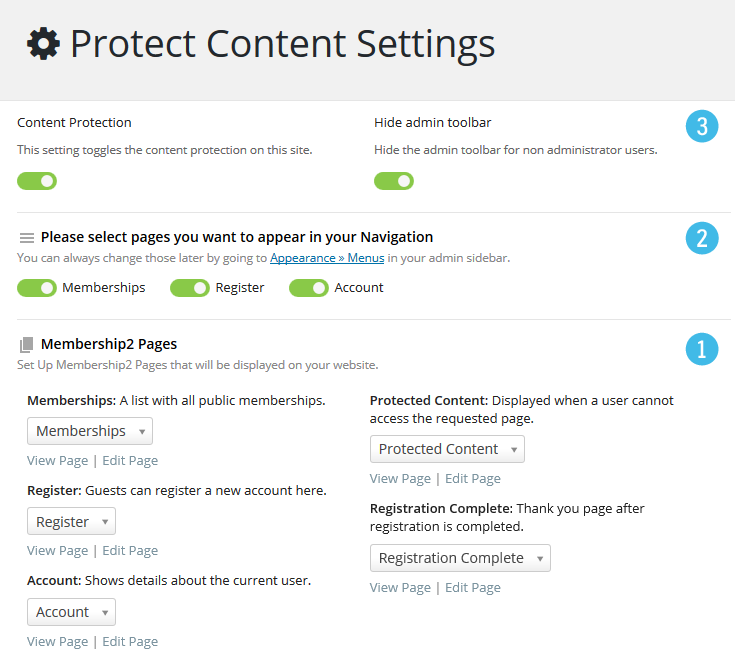The image size is (735, 671).
Task: Expand the Registration Complete dropdown
Action: [x=460, y=558]
